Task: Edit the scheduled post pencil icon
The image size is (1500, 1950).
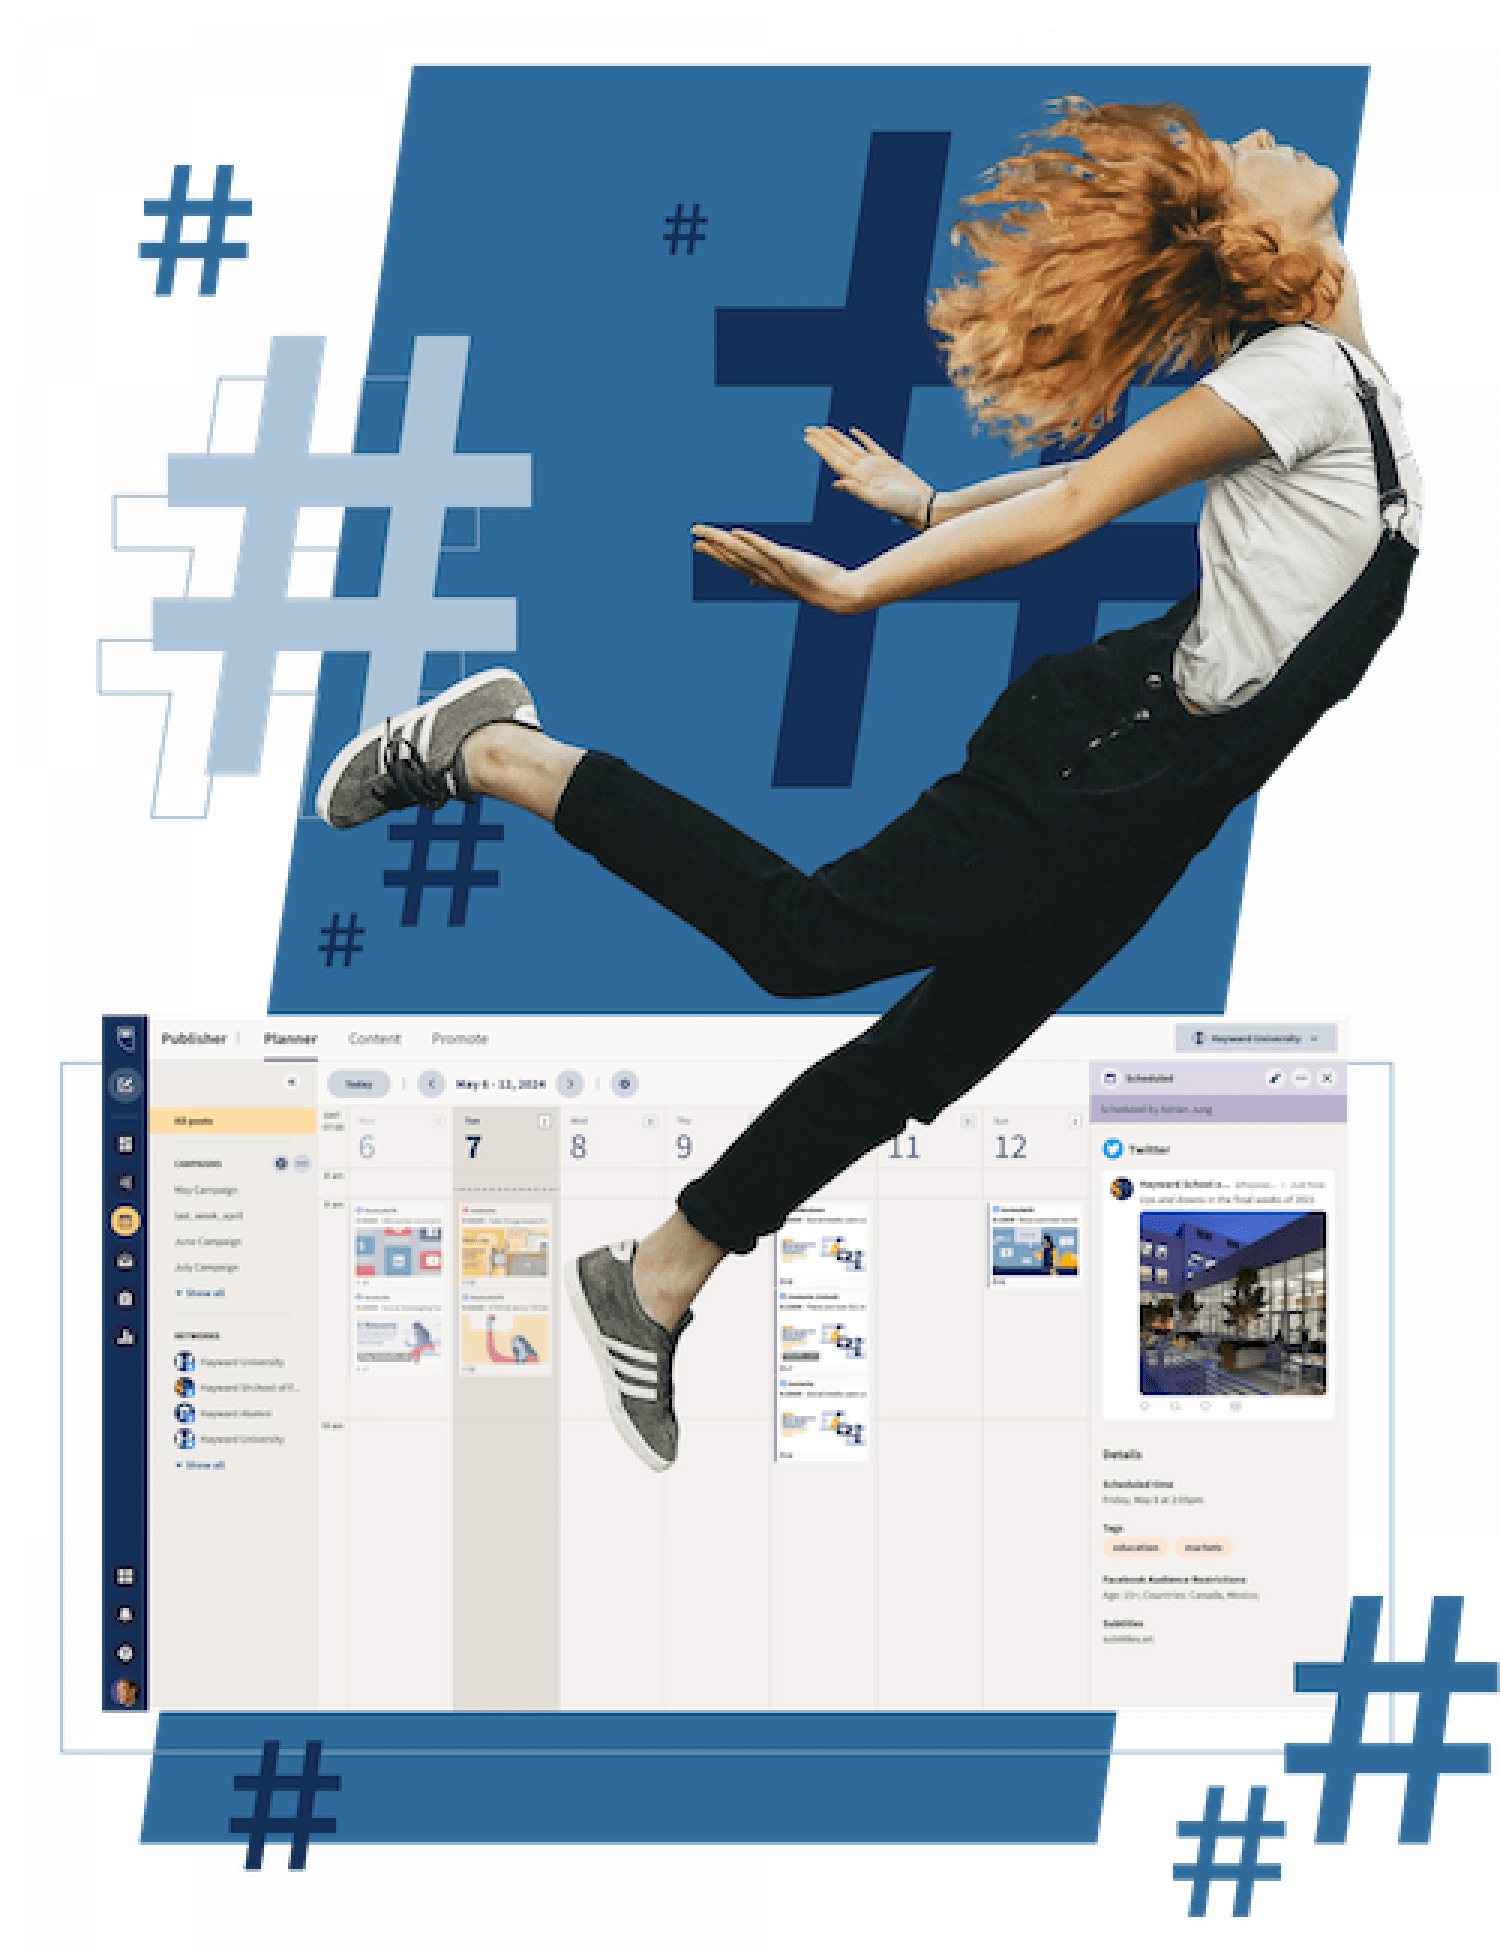Action: 1275,1078
